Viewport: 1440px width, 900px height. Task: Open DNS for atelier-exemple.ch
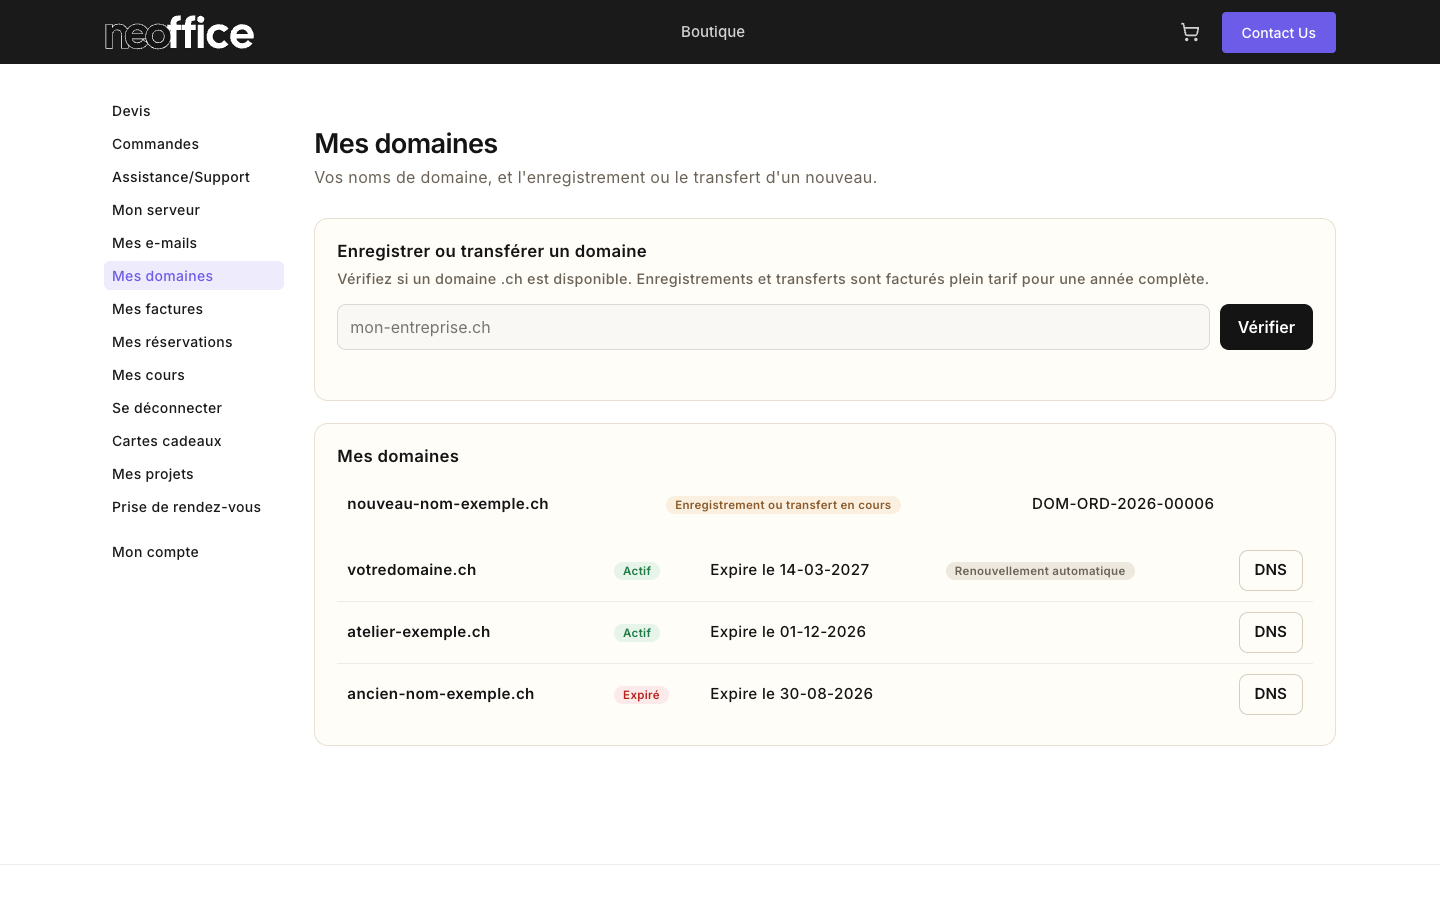click(x=1270, y=632)
